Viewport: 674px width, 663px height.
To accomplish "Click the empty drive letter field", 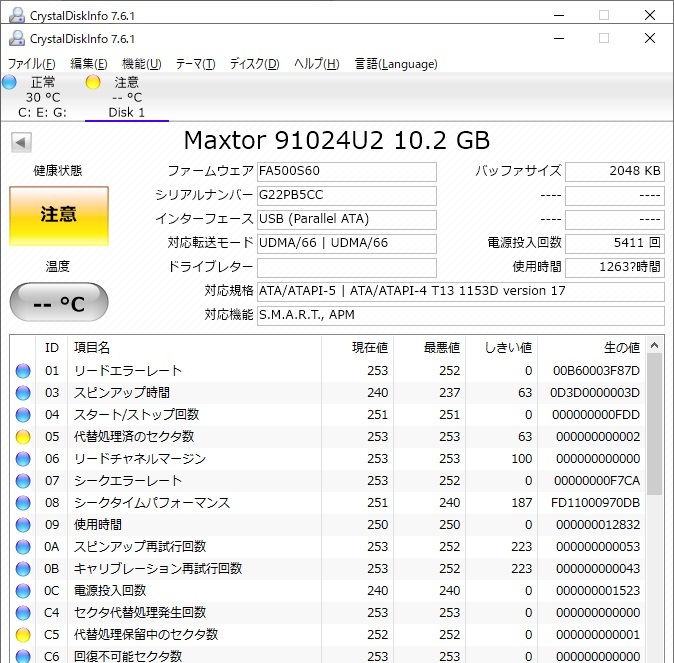I will [x=346, y=268].
